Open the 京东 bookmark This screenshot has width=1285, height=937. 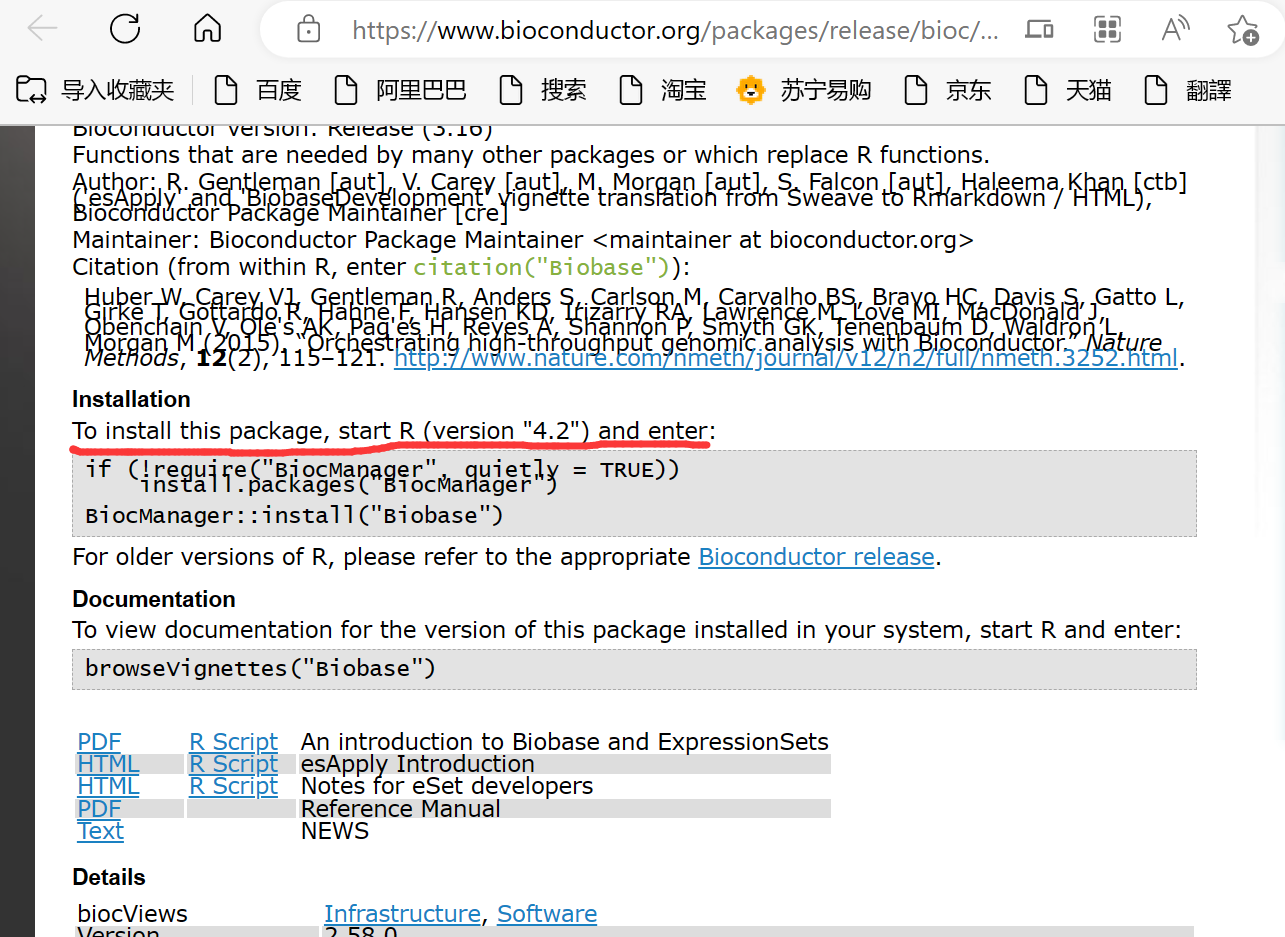[948, 90]
